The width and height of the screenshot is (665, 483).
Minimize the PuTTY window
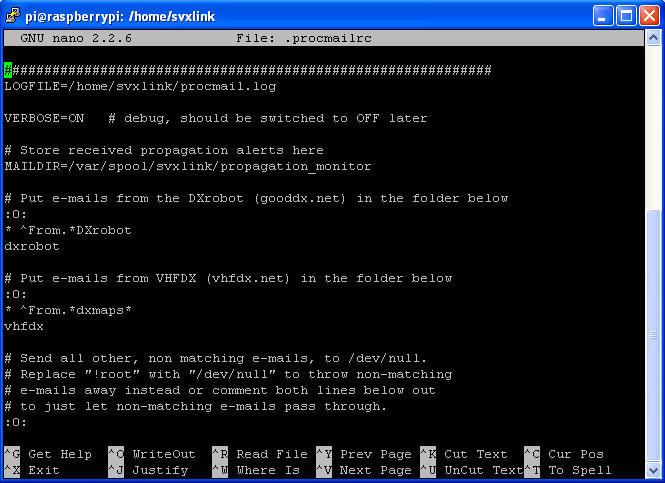[x=603, y=15]
